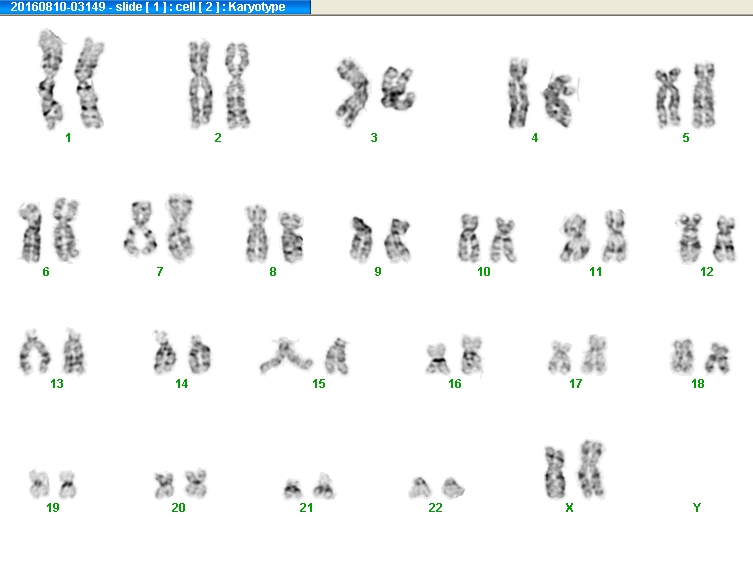Viewport: 753px width, 575px height.
Task: Pick the left chromosome 21 image
Action: pyautogui.click(x=292, y=489)
